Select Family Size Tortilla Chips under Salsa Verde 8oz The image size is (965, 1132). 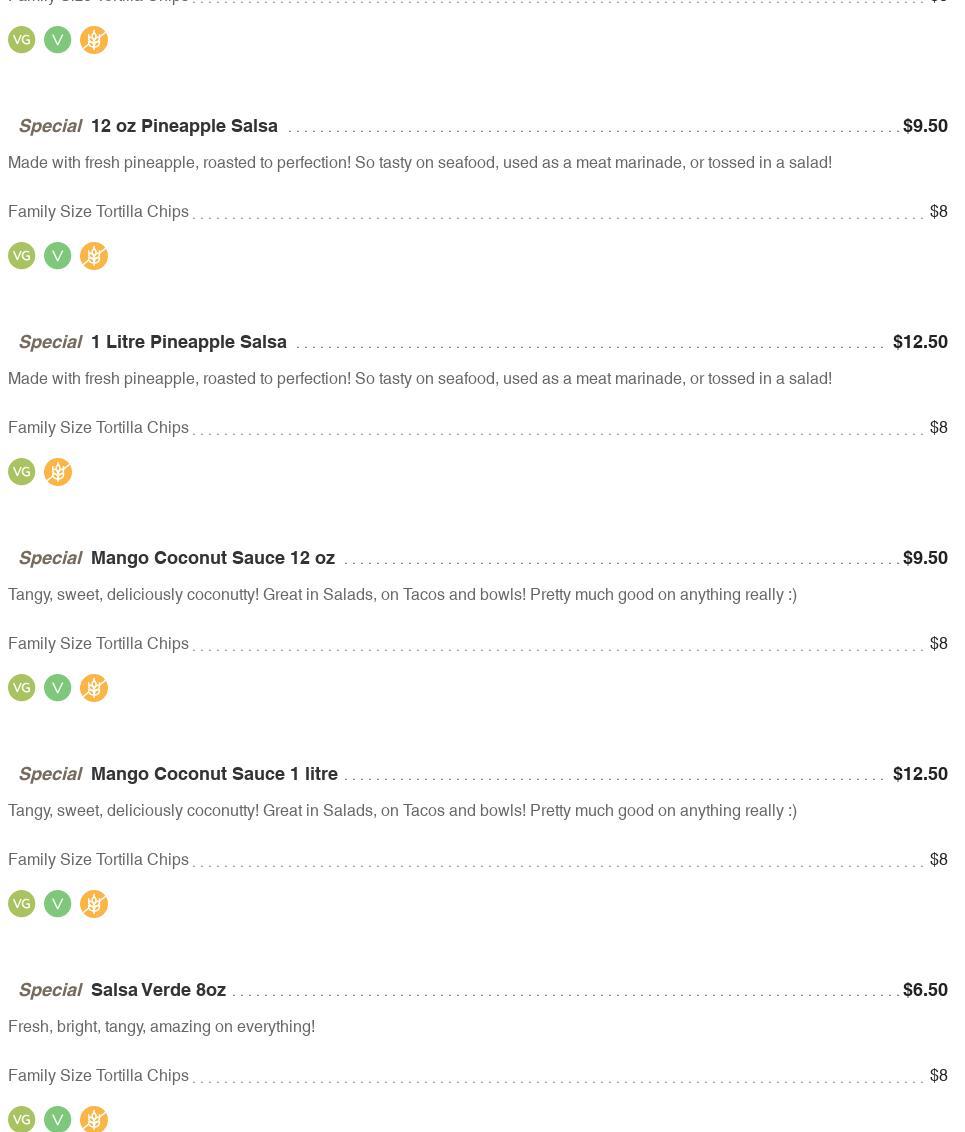[x=98, y=1076]
